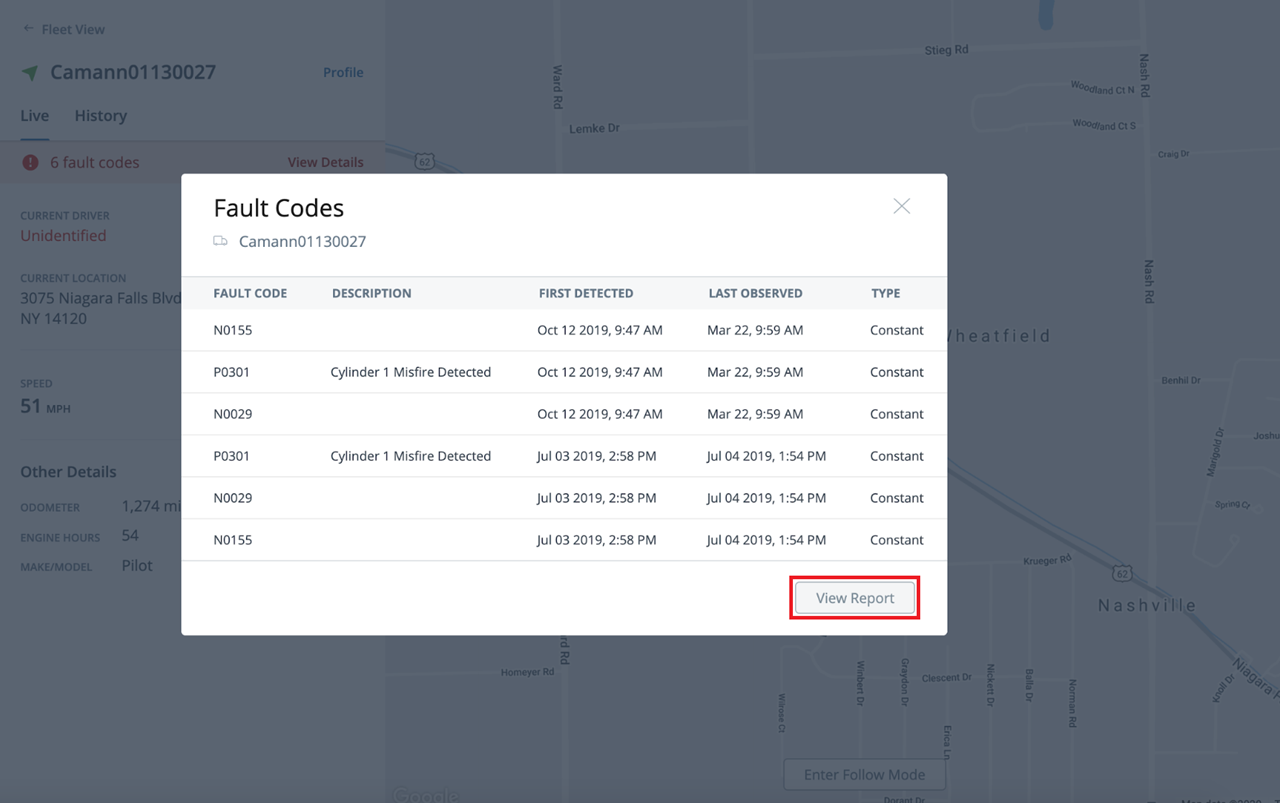1280x803 pixels.
Task: Click the View Report button
Action: pos(855,598)
